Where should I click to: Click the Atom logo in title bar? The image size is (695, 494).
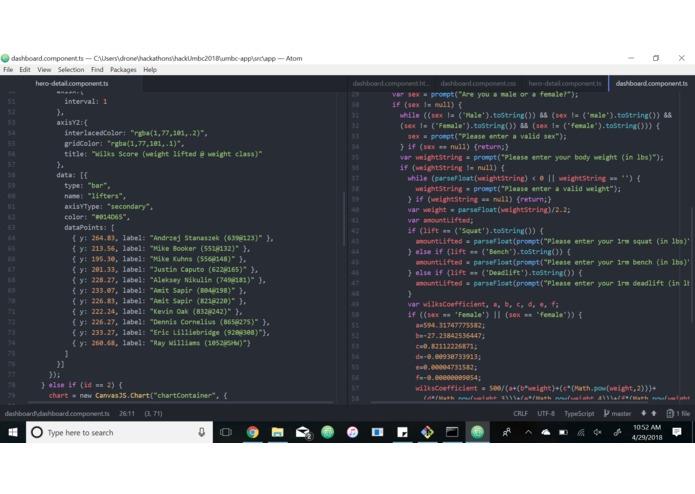[5, 58]
